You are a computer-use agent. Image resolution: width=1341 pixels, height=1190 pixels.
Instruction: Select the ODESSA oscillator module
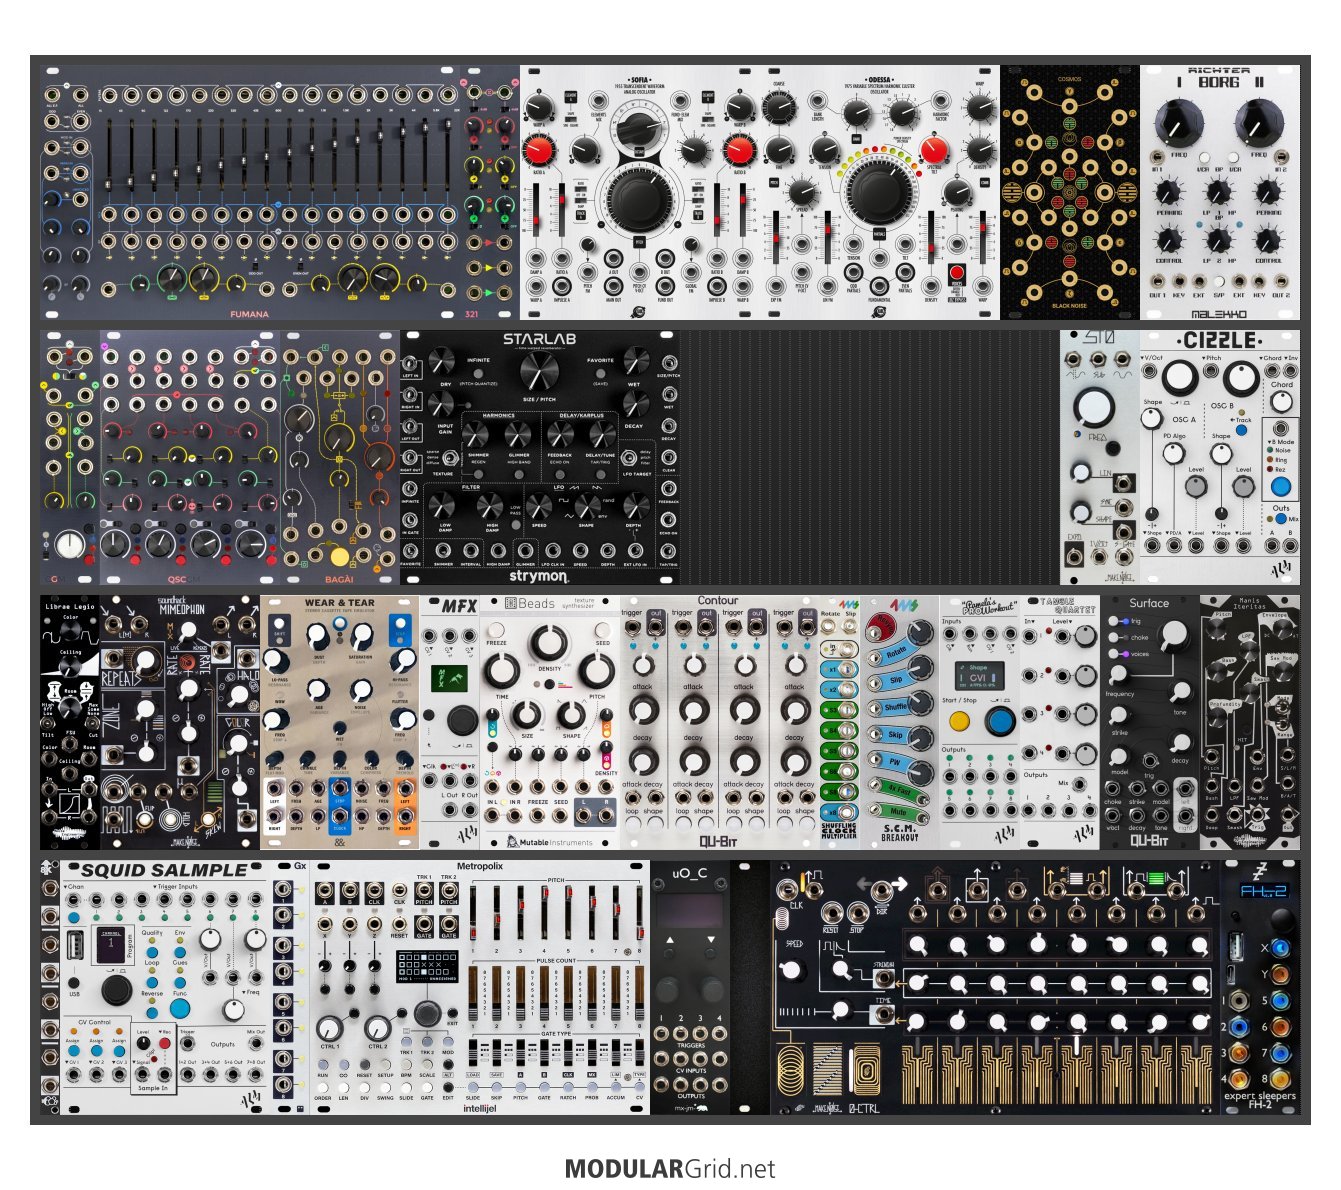(x=880, y=193)
